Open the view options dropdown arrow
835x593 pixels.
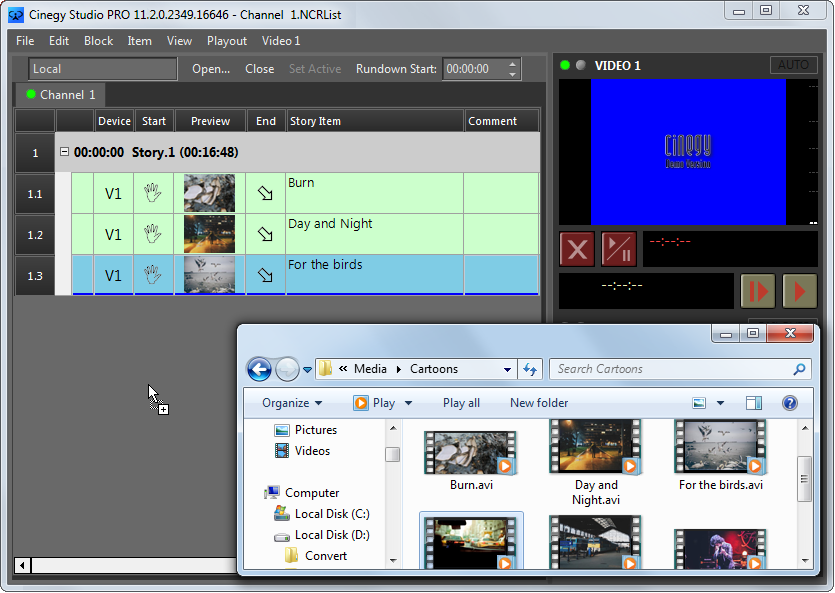(720, 403)
